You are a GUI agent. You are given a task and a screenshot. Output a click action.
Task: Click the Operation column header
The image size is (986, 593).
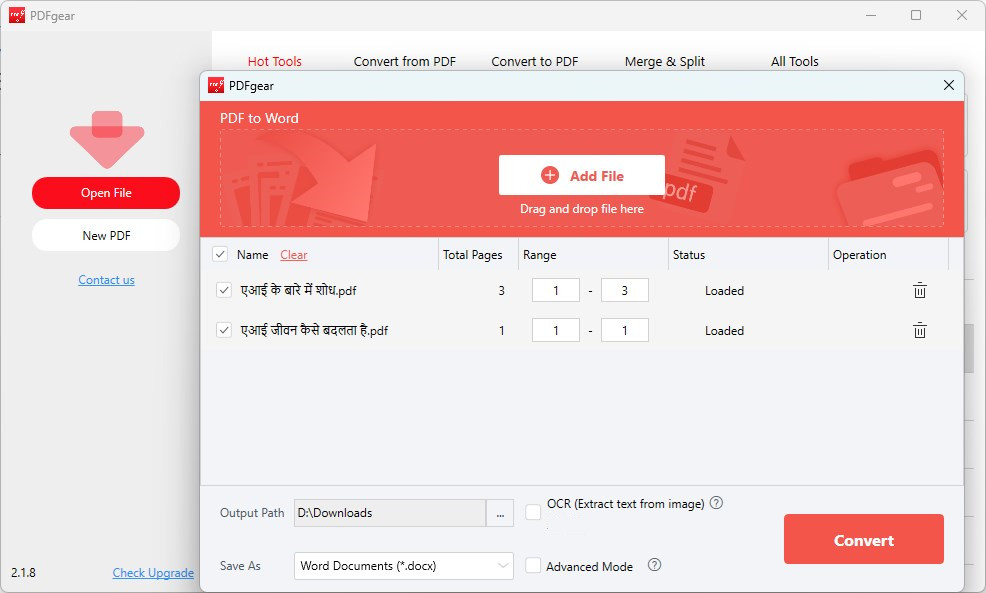(859, 255)
